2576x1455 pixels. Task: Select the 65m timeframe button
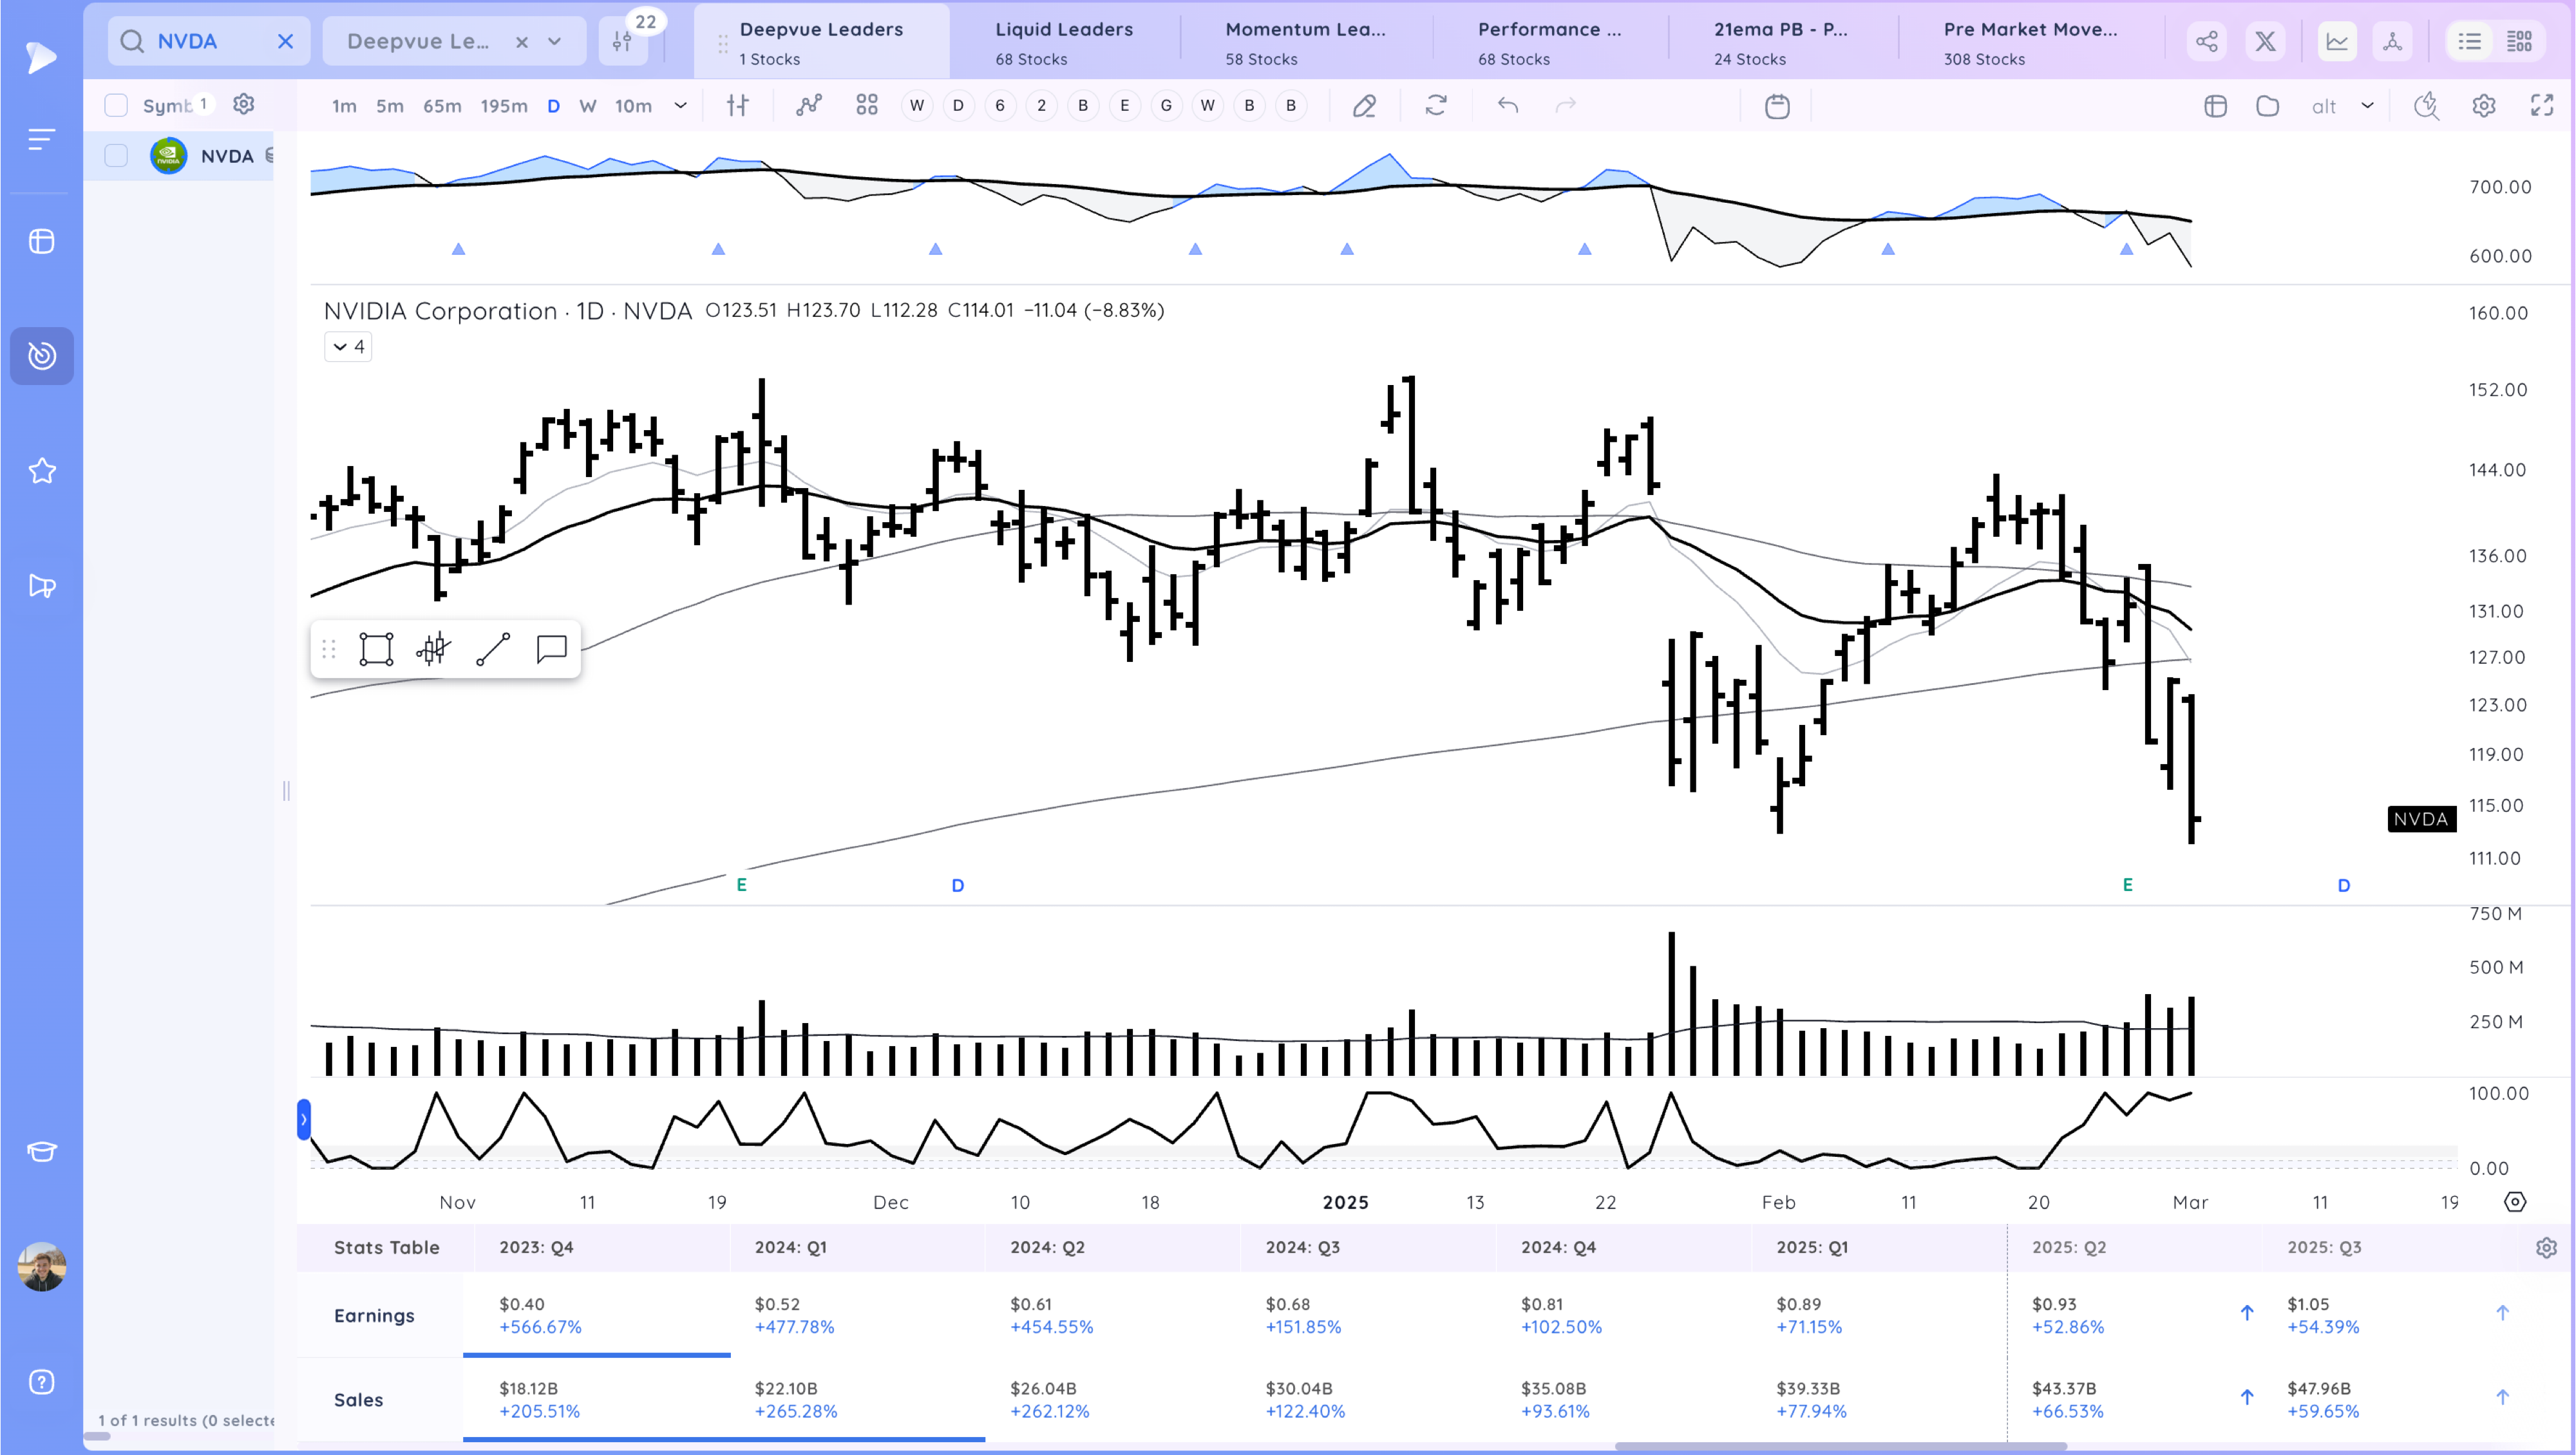(x=442, y=105)
